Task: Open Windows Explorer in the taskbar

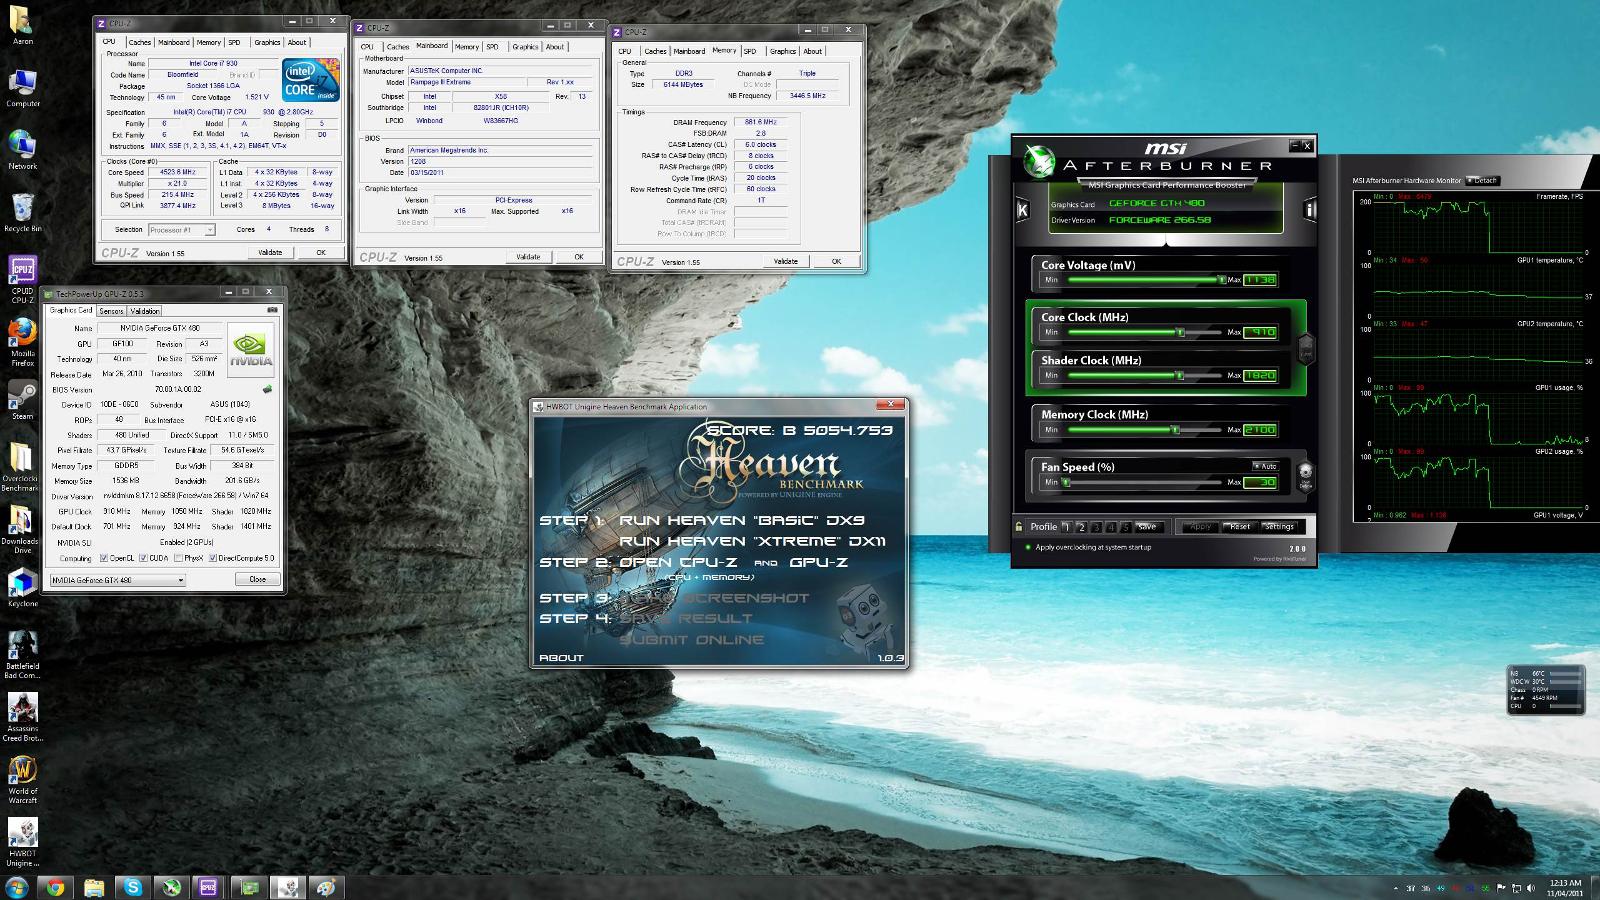Action: tap(93, 887)
